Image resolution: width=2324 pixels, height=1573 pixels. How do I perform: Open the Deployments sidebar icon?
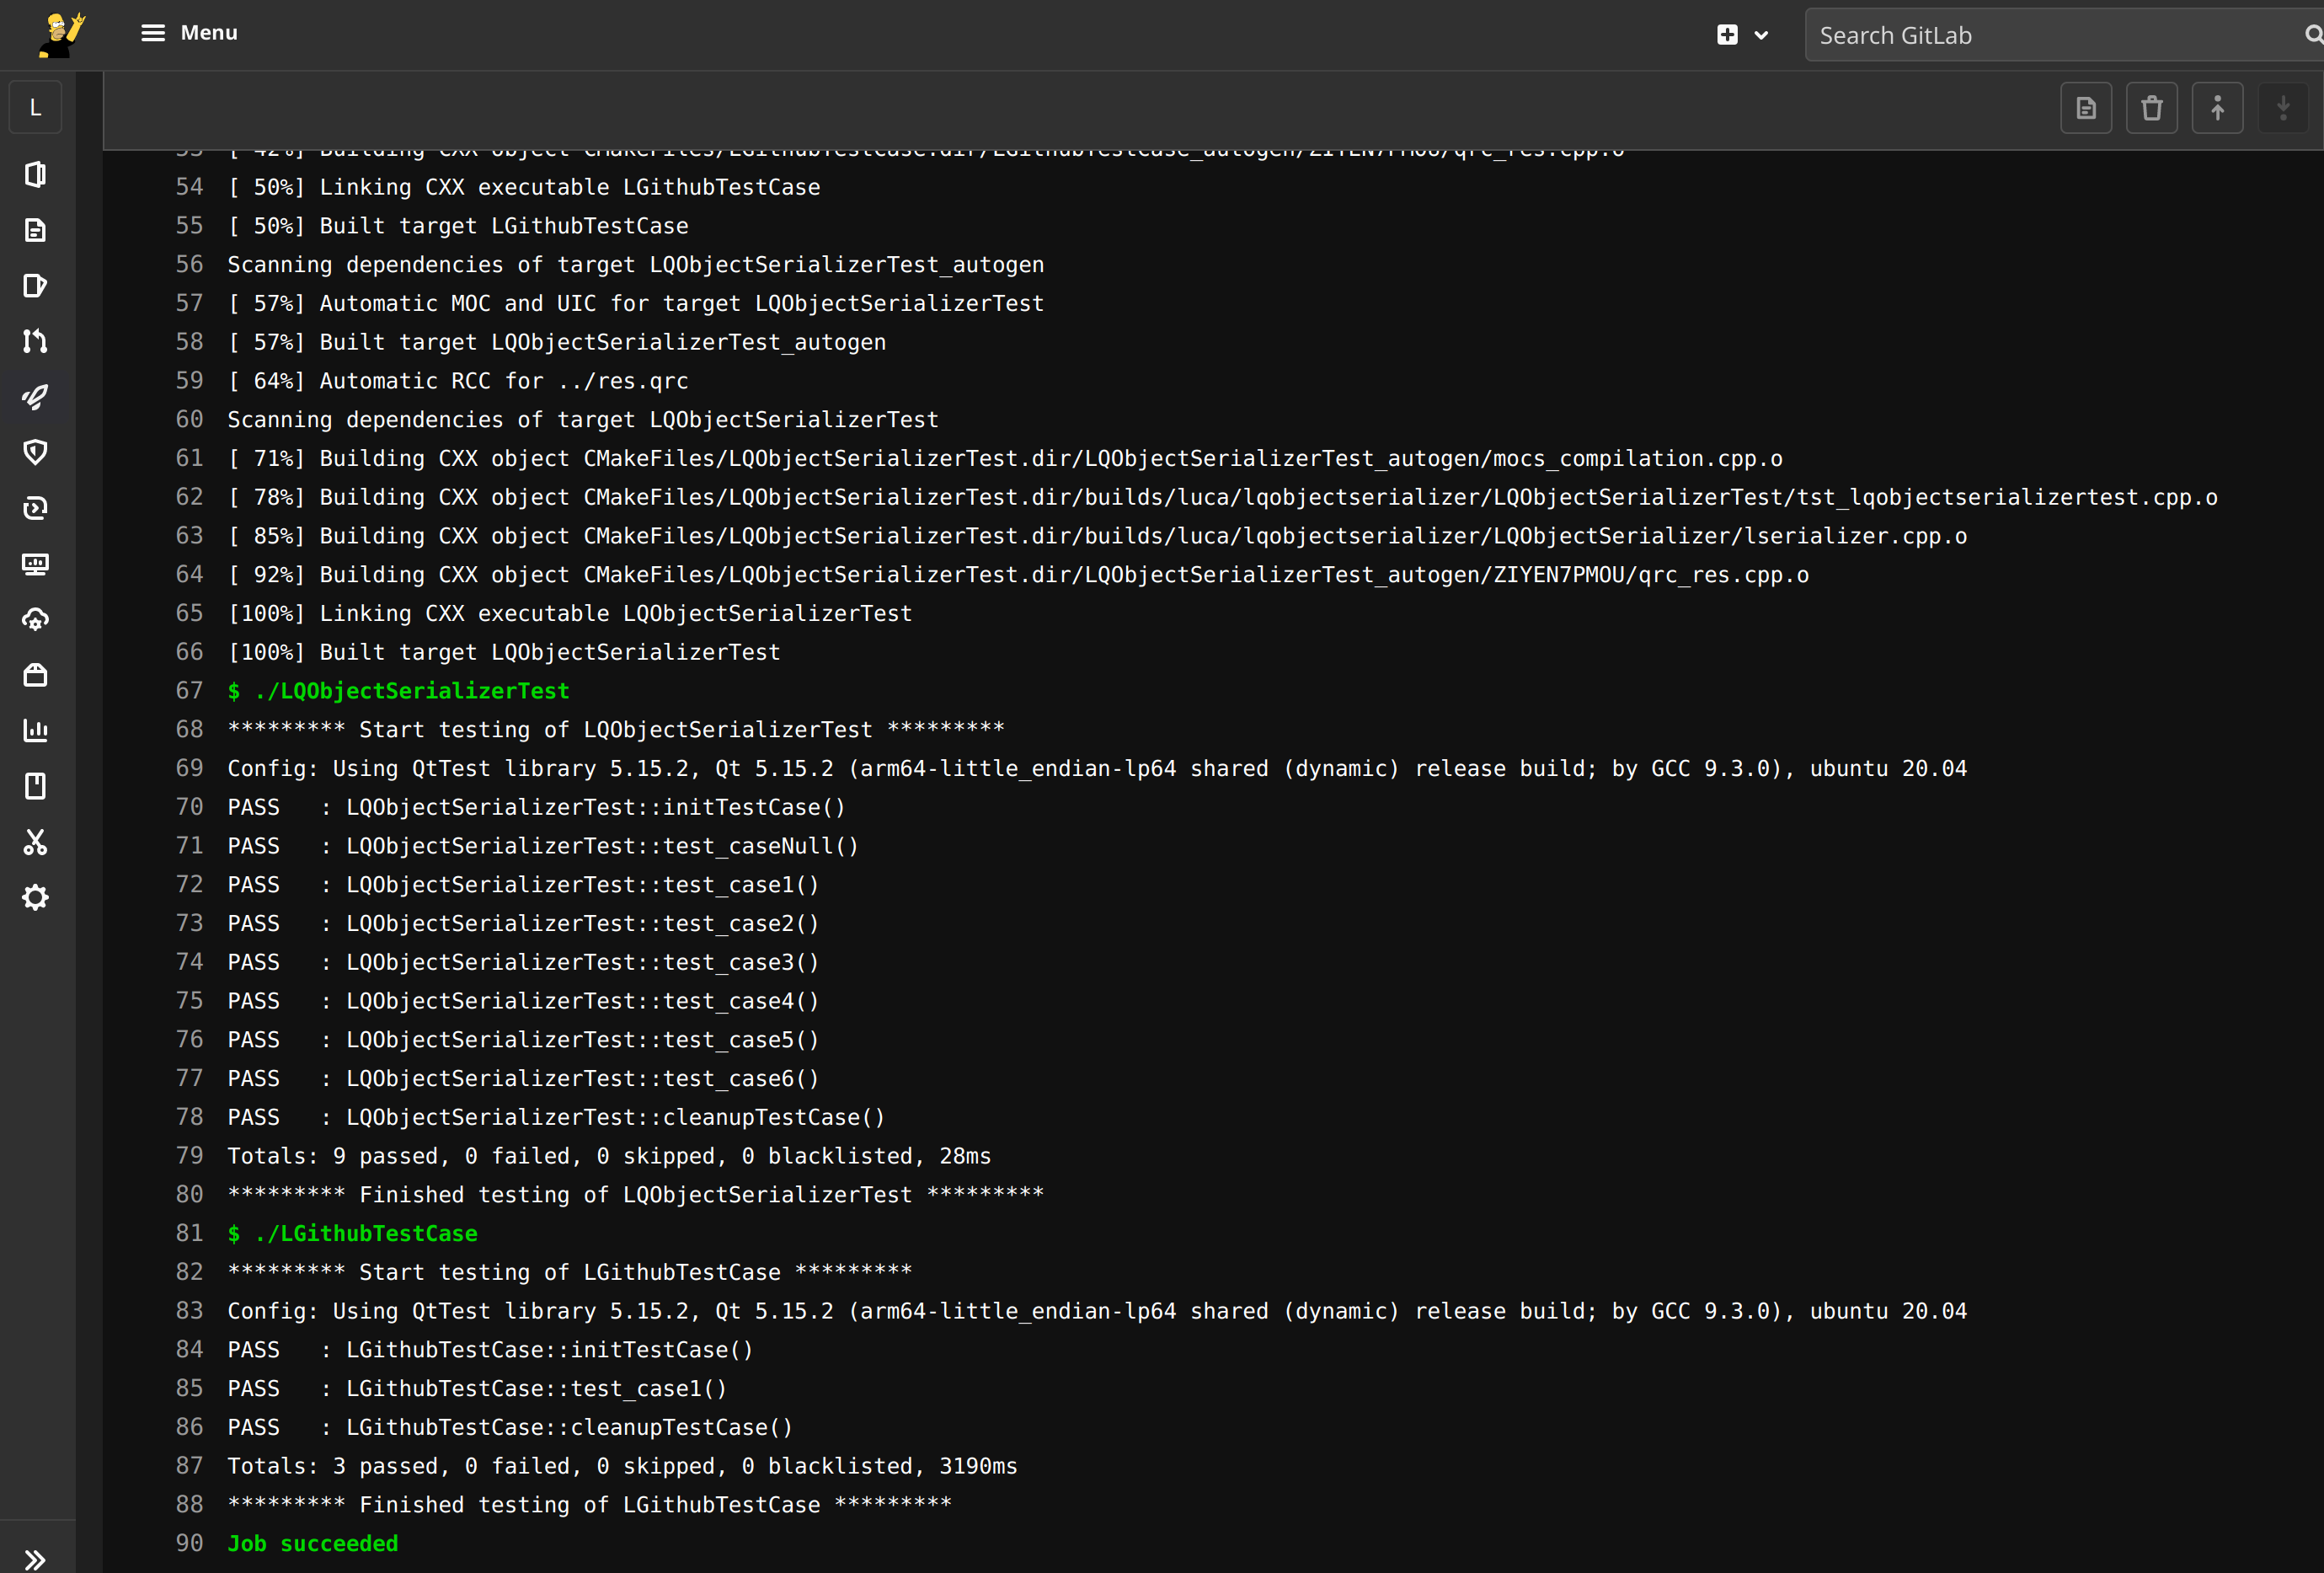tap(35, 508)
